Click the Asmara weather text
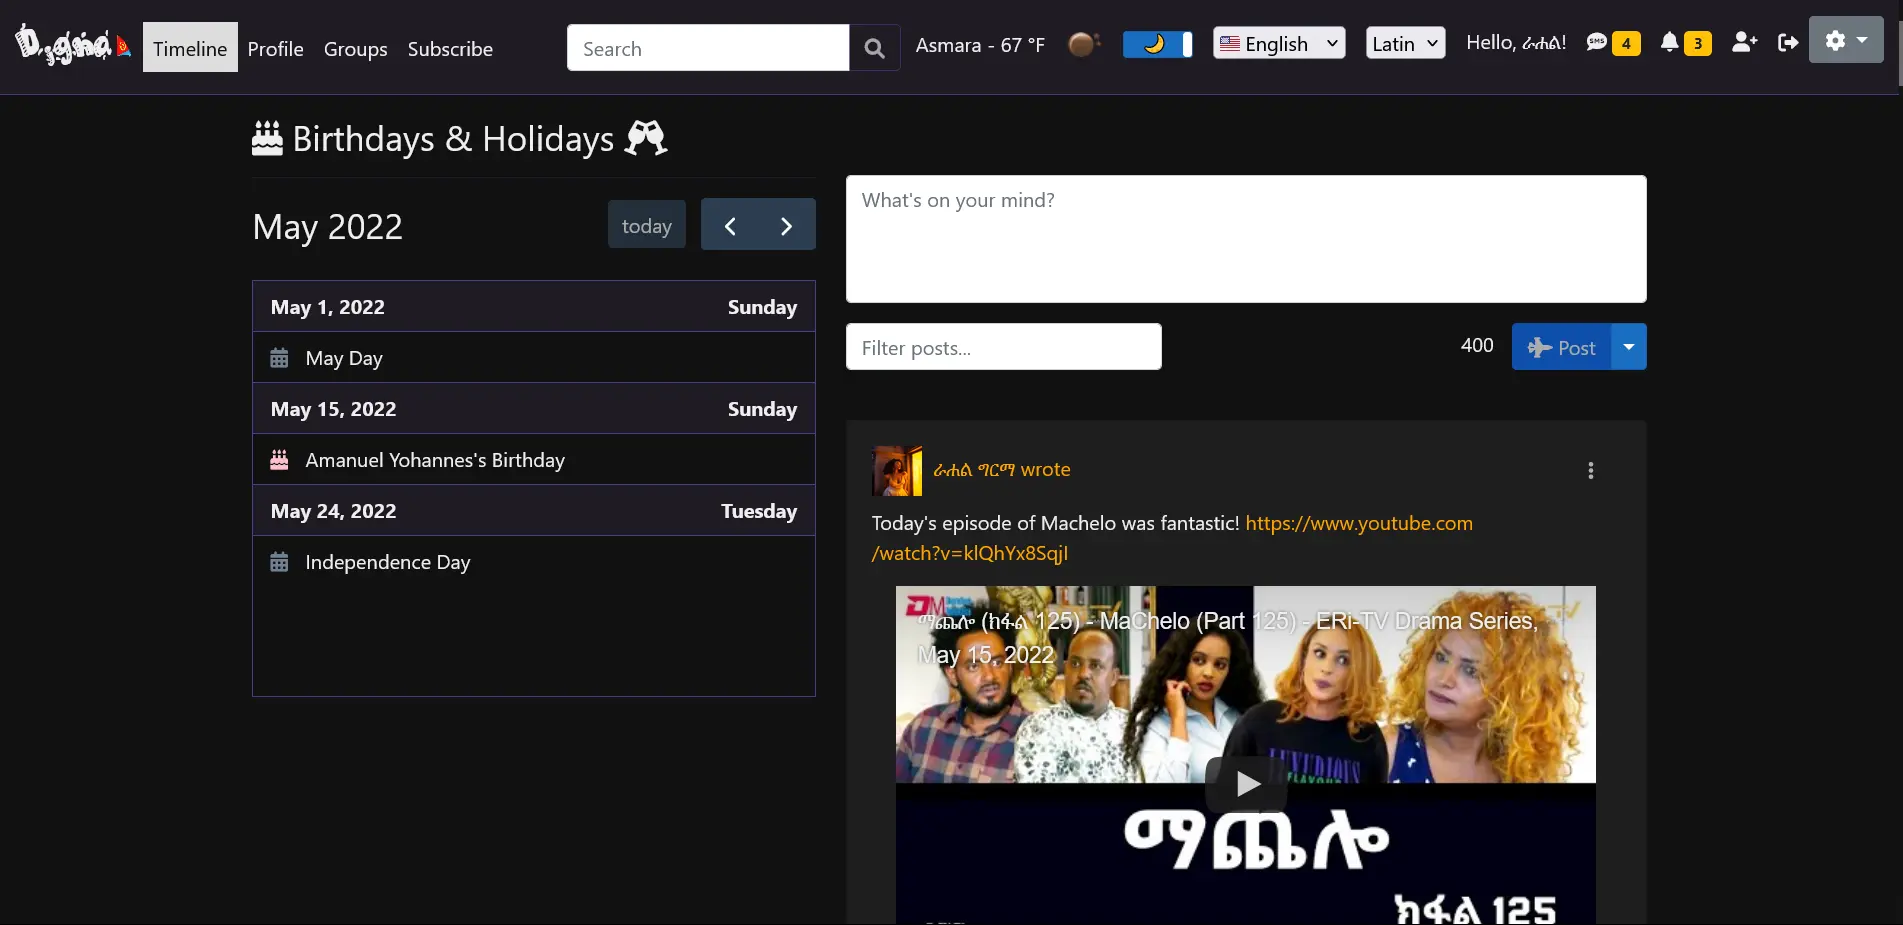This screenshot has width=1903, height=925. (980, 45)
